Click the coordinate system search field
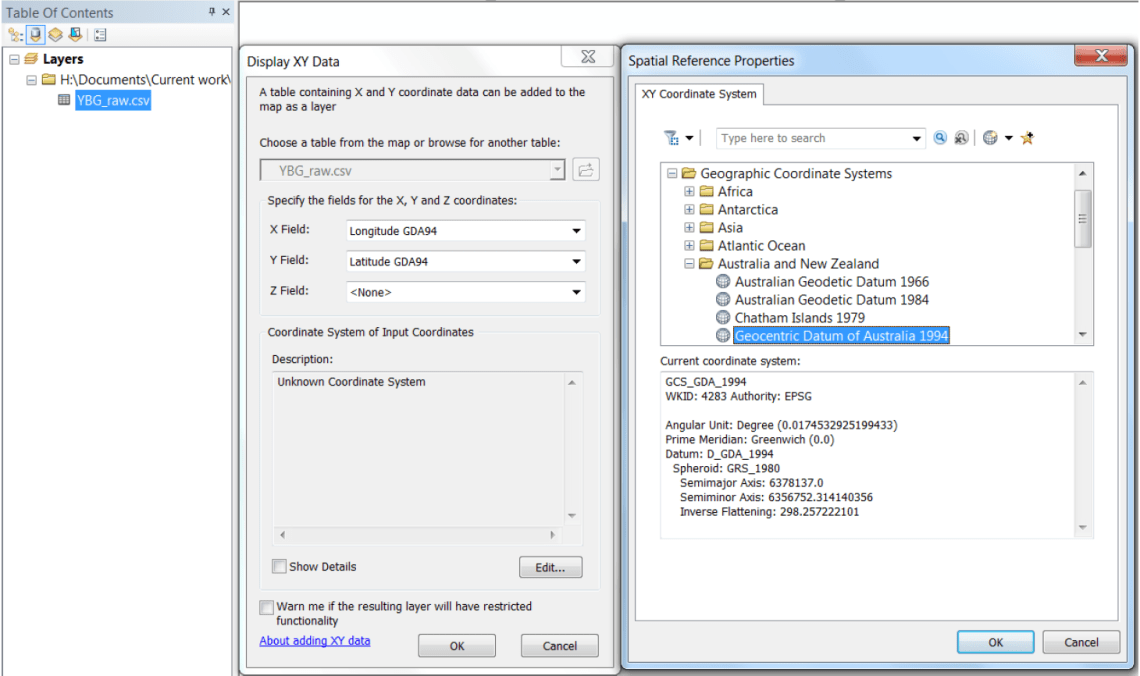This screenshot has width=1140, height=676. click(x=815, y=138)
